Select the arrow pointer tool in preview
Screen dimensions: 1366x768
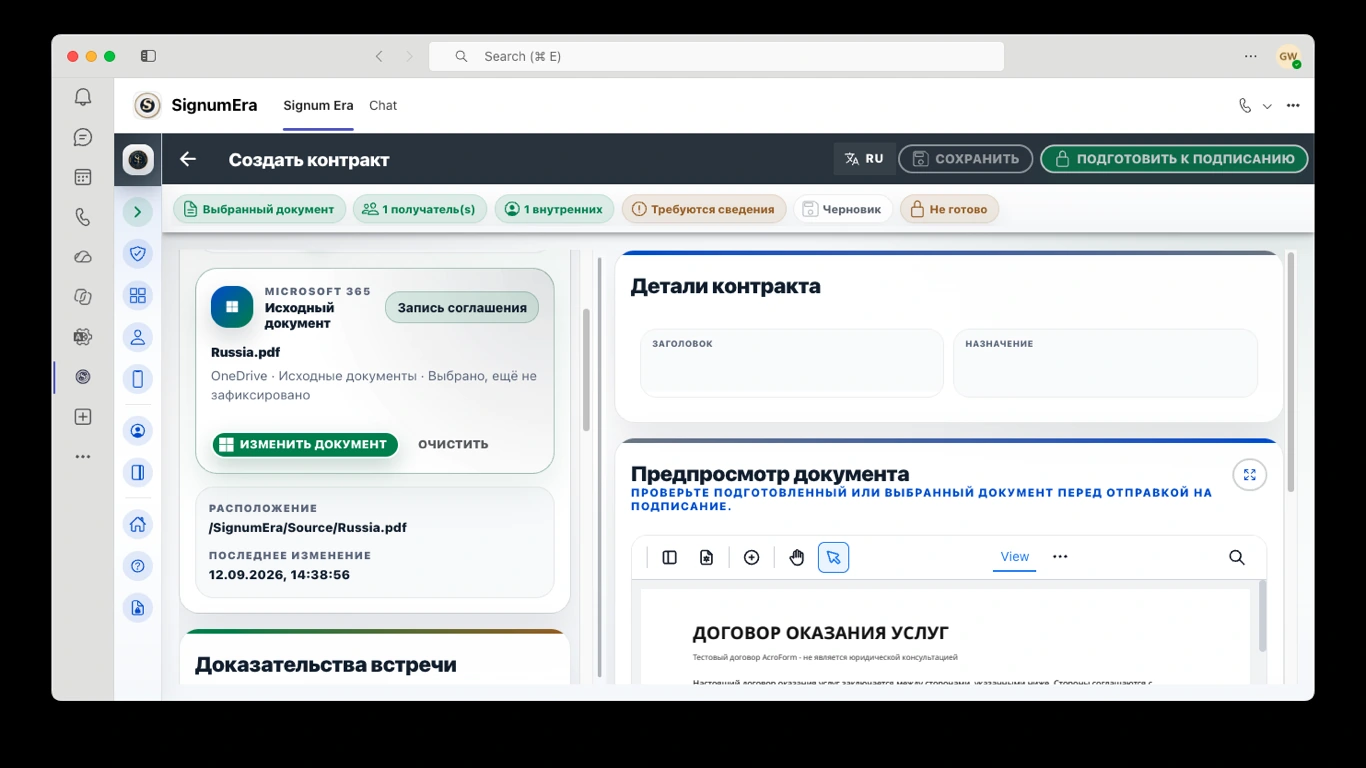pyautogui.click(x=833, y=557)
